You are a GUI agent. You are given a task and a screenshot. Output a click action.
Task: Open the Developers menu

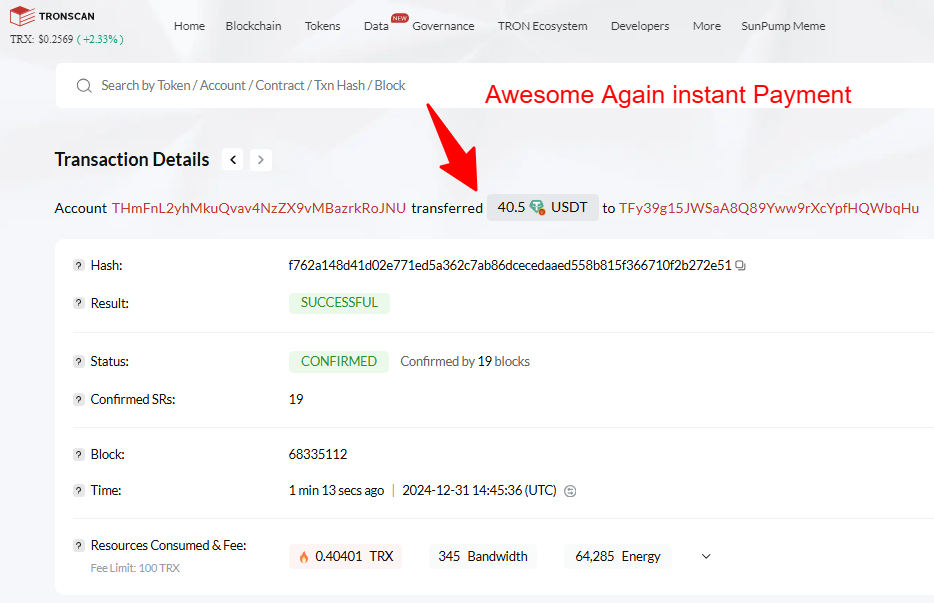point(640,26)
